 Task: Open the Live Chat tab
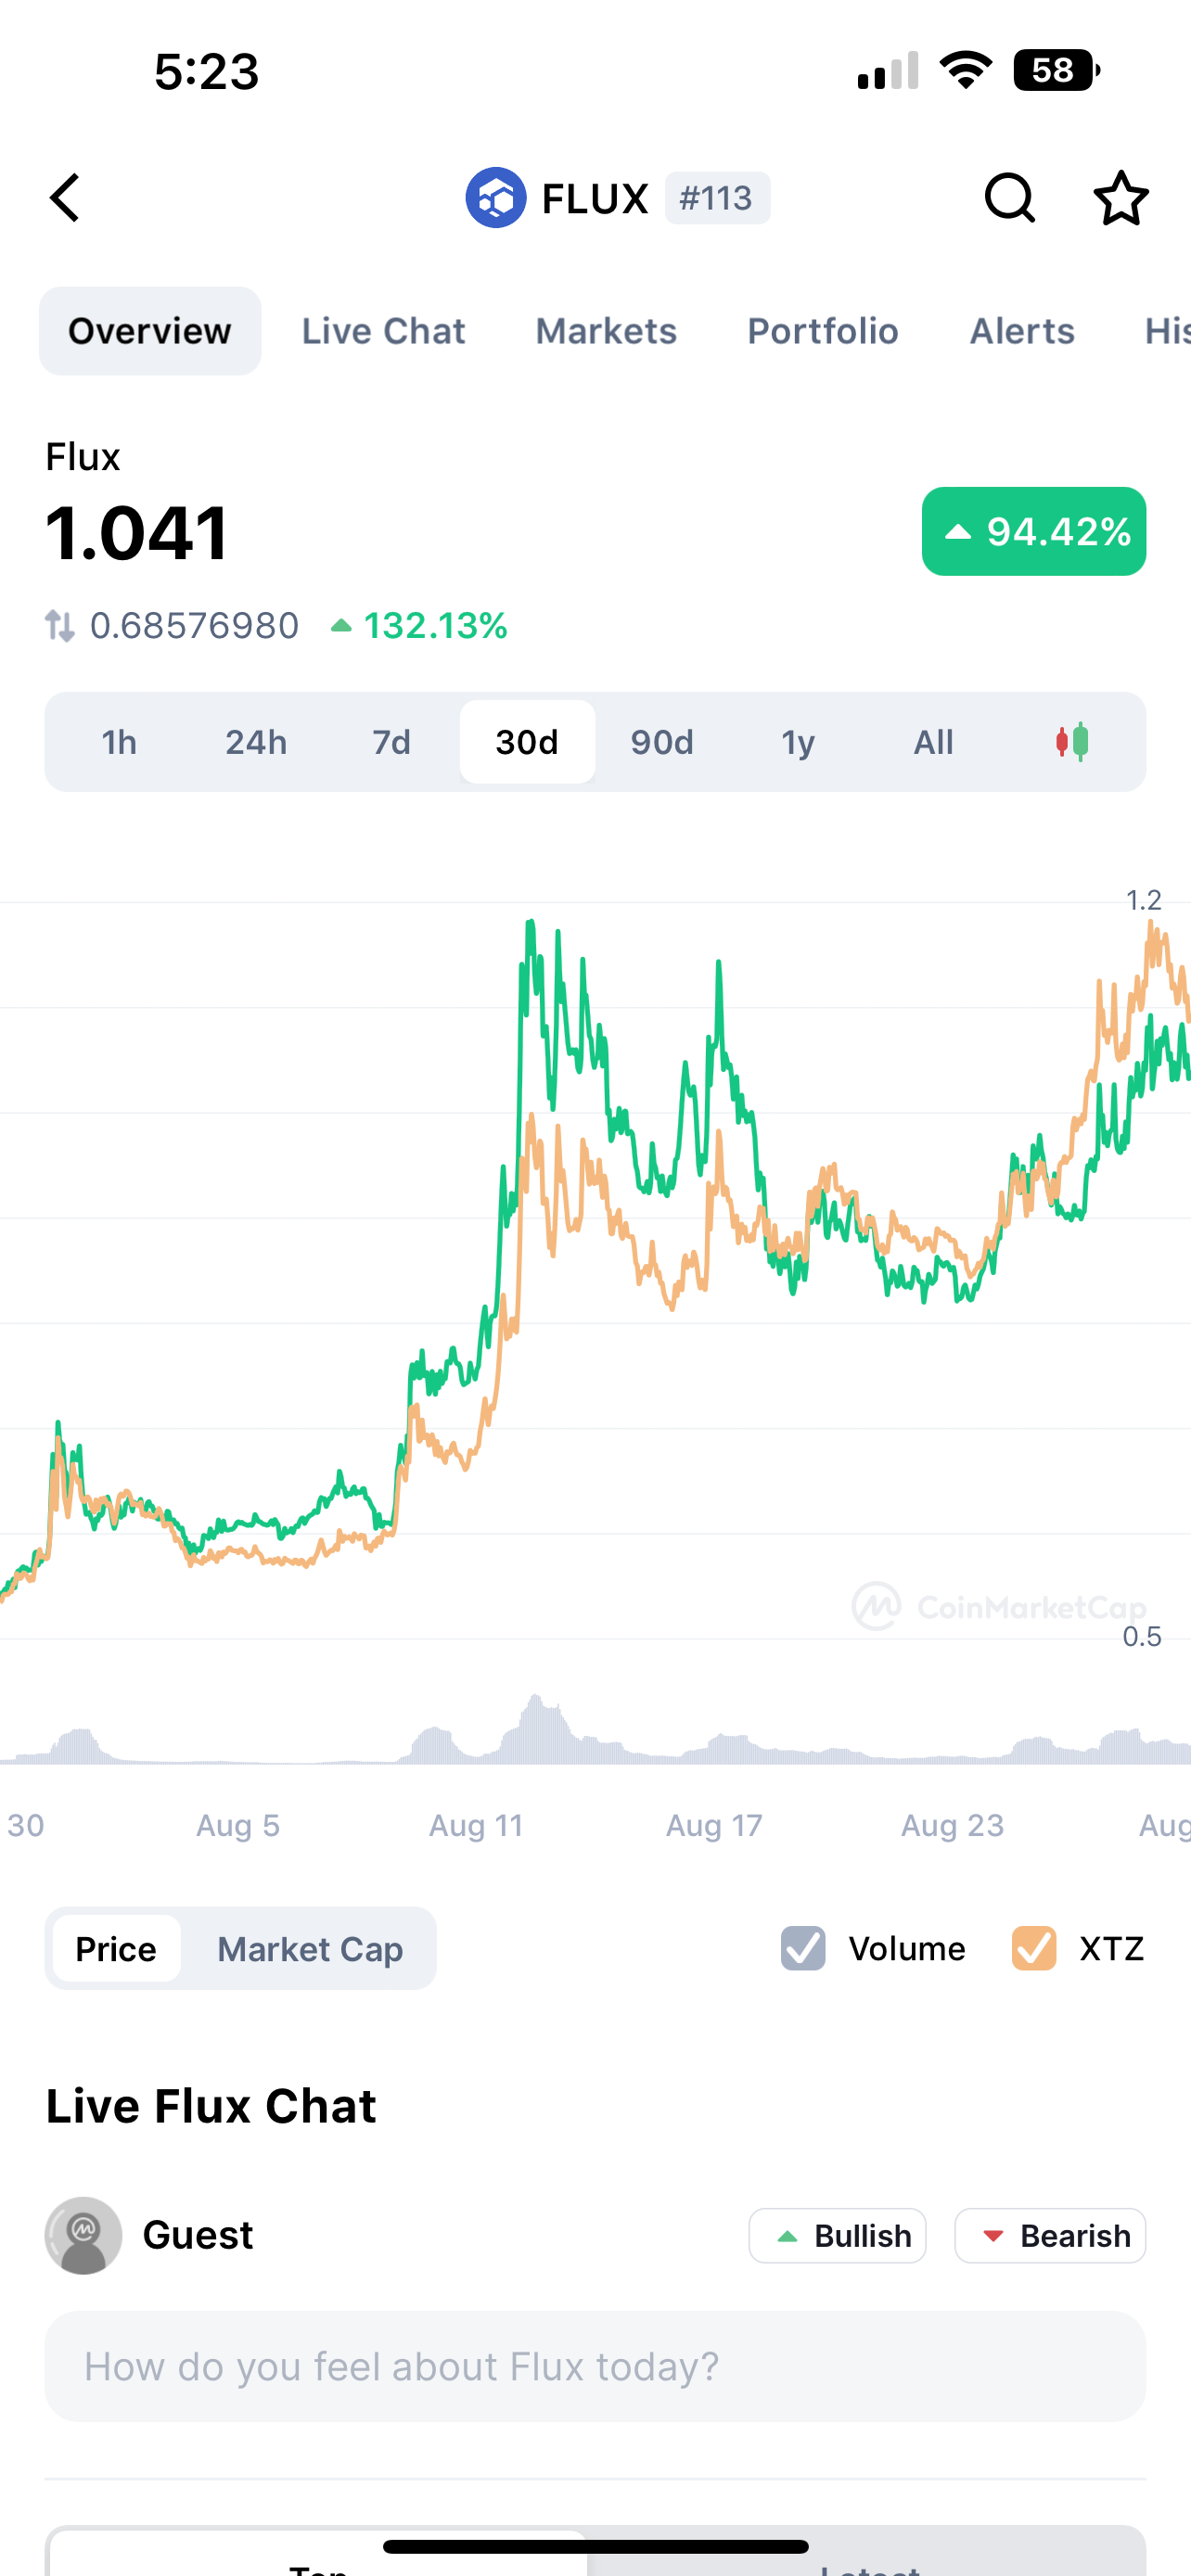(384, 331)
